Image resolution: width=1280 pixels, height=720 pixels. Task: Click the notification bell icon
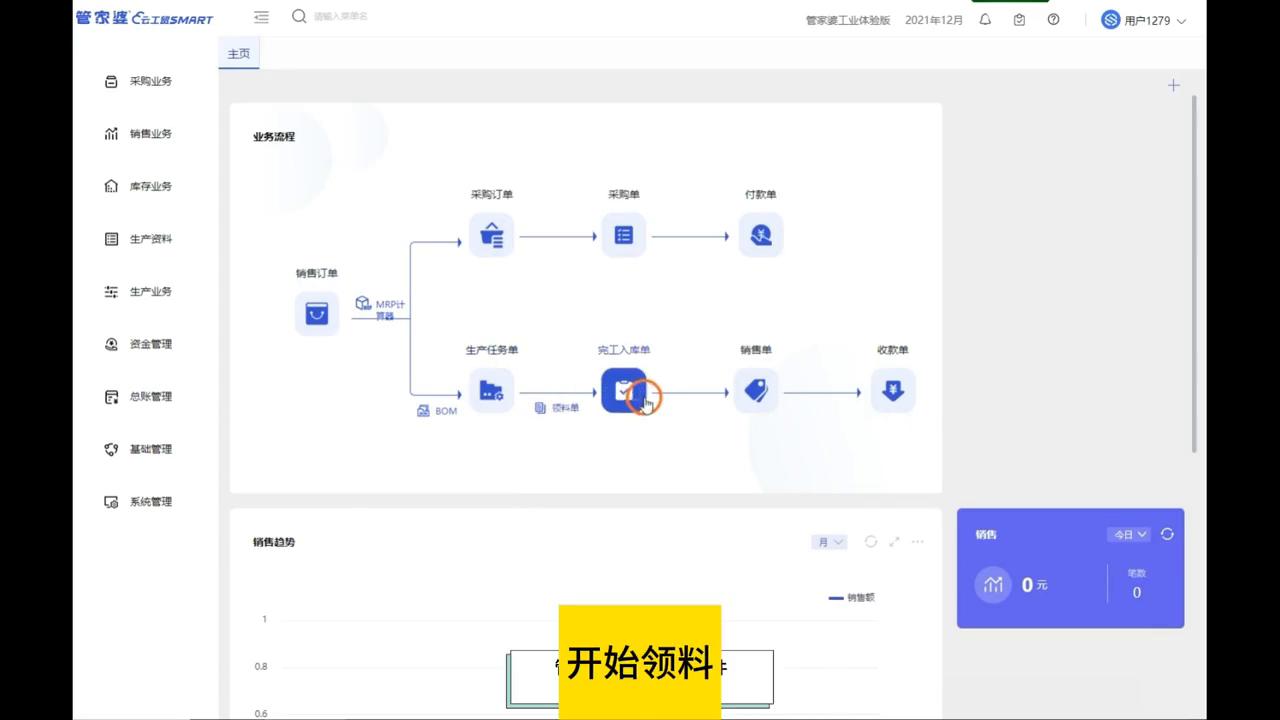[985, 18]
